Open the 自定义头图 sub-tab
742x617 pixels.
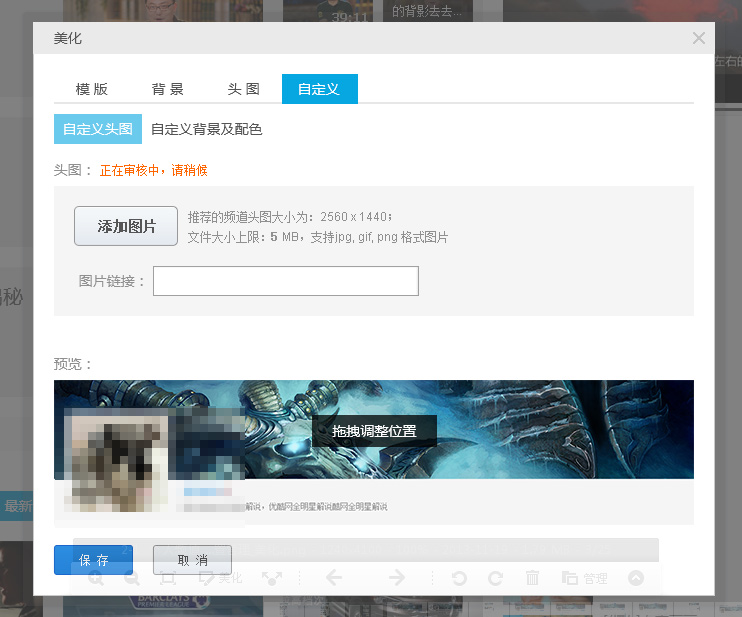click(x=97, y=129)
